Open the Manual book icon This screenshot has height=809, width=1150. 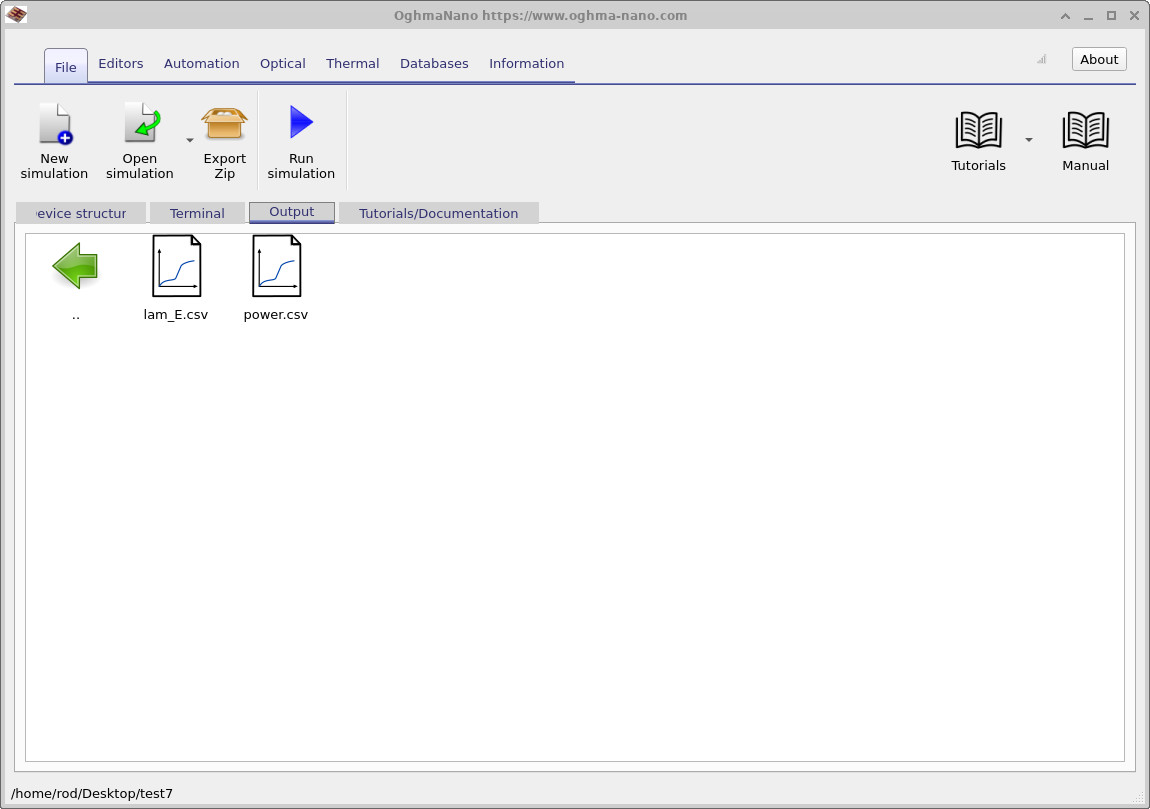pyautogui.click(x=1085, y=131)
